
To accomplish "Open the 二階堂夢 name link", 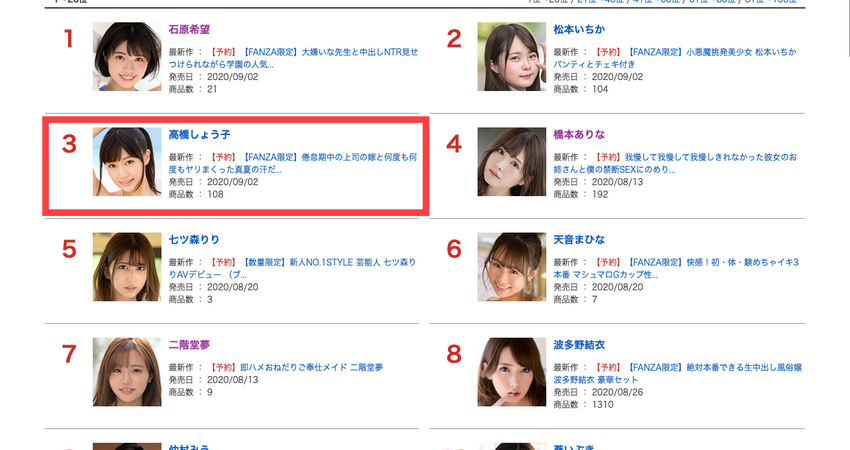I will pos(189,345).
